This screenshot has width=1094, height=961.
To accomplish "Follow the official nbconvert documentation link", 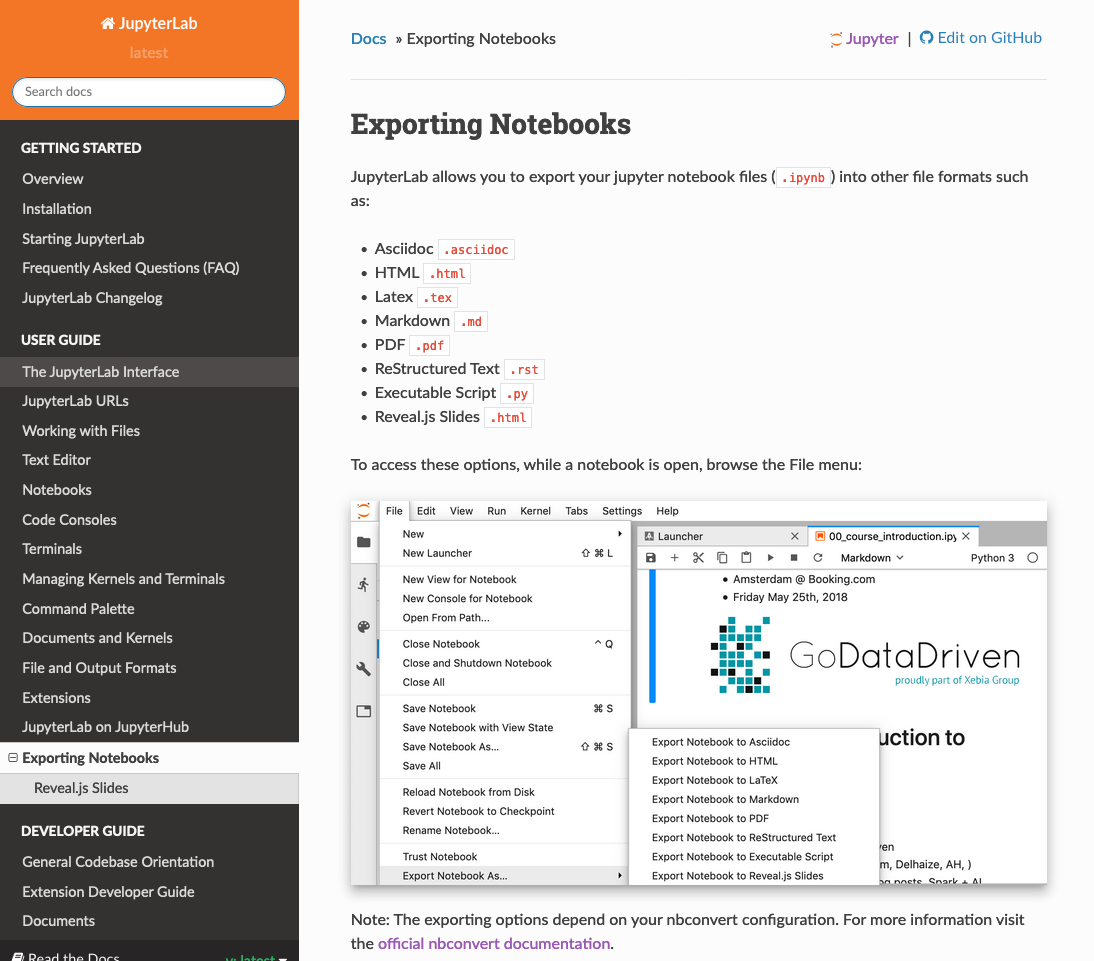I will (x=493, y=943).
